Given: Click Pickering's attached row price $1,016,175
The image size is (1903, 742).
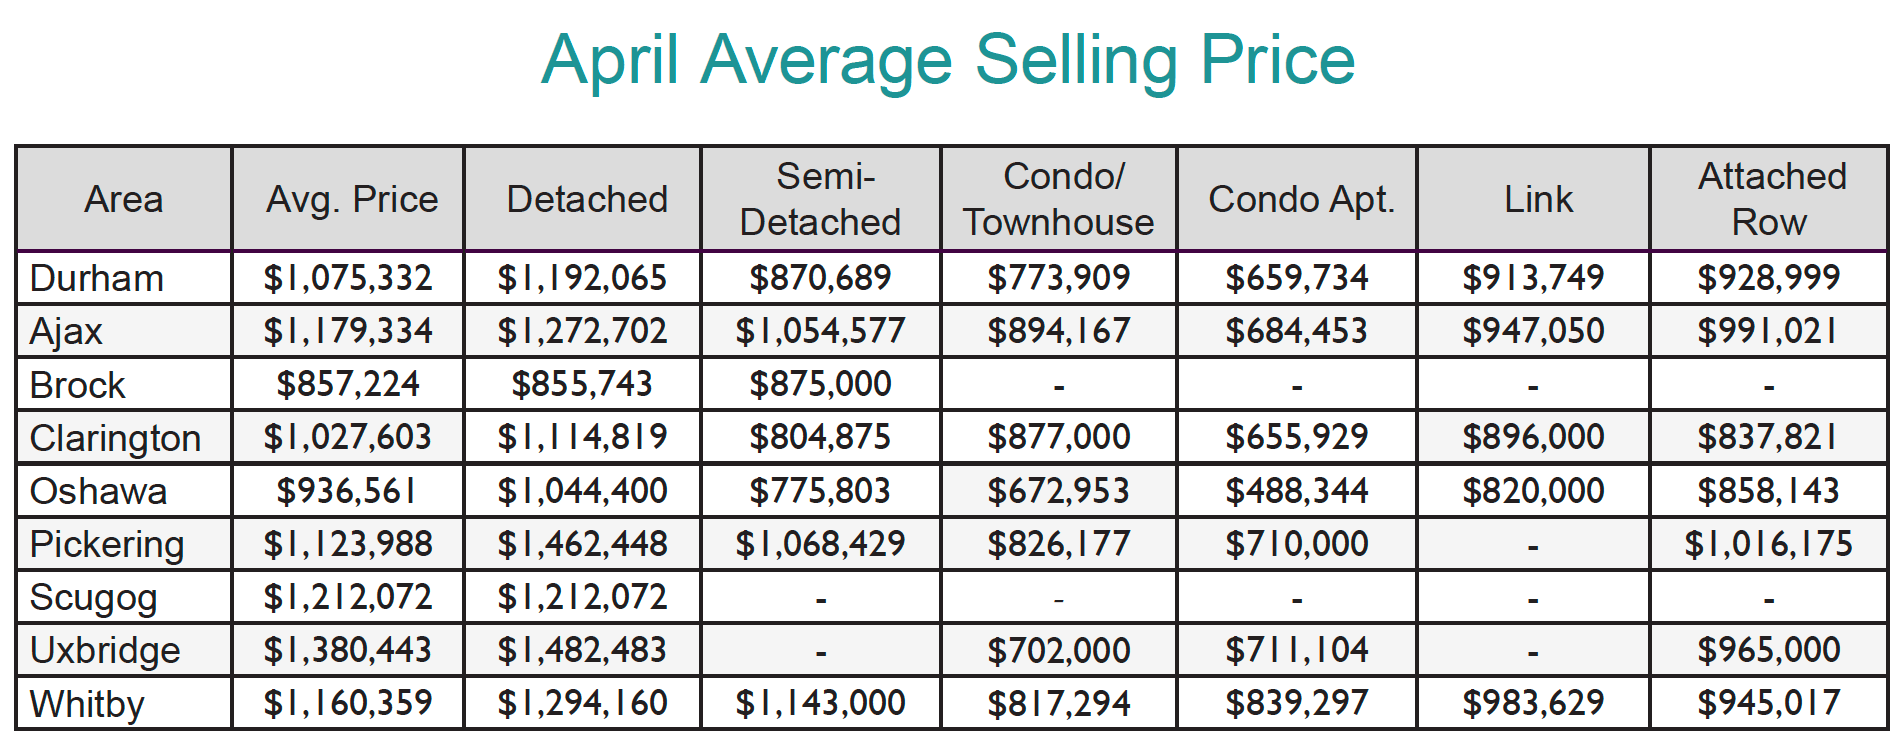Looking at the screenshot, I should [x=1768, y=544].
